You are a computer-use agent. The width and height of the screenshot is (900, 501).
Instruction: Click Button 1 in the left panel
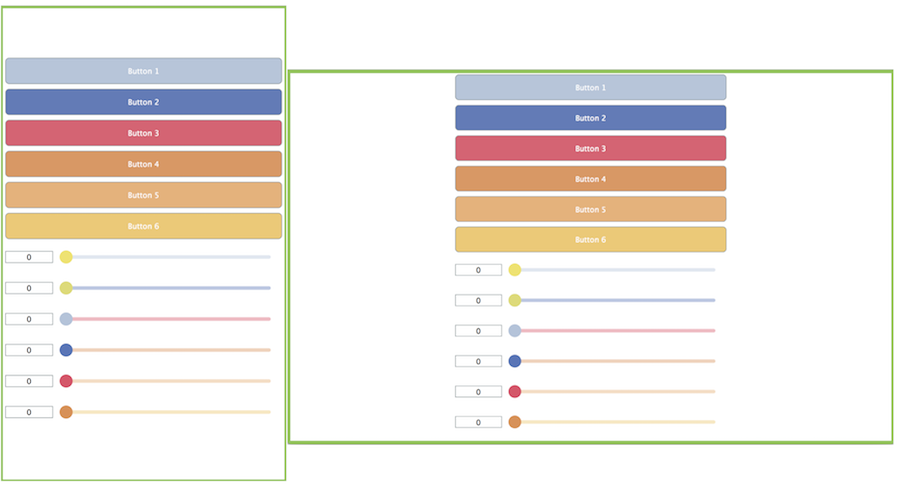[x=143, y=71]
